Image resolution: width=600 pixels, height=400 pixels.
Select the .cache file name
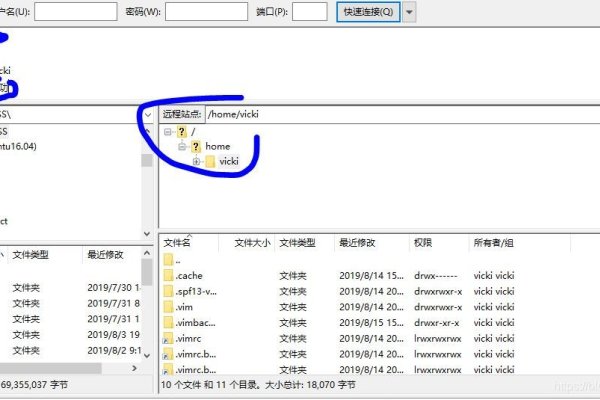(189, 276)
